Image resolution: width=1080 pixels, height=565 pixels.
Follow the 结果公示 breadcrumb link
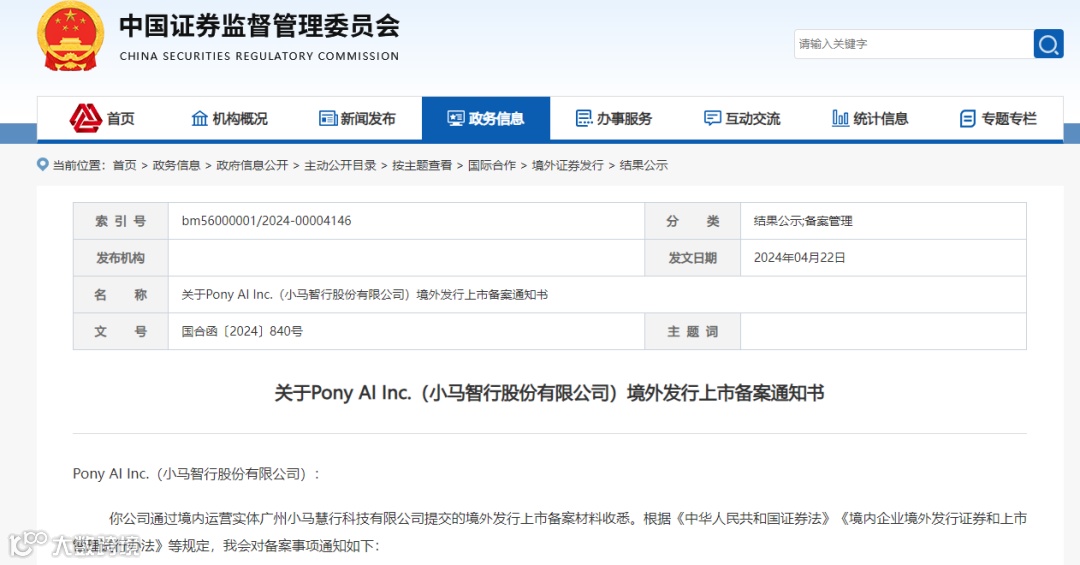[643, 165]
